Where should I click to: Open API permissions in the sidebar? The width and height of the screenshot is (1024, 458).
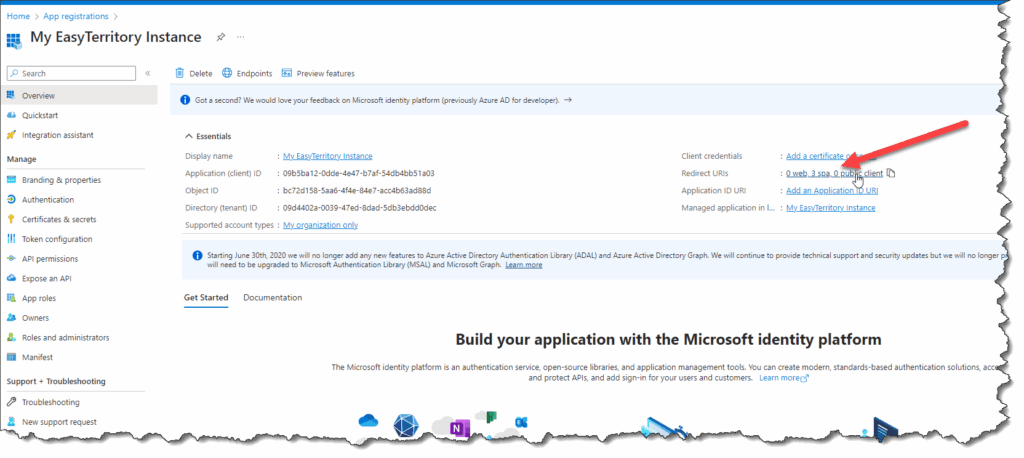(52, 259)
